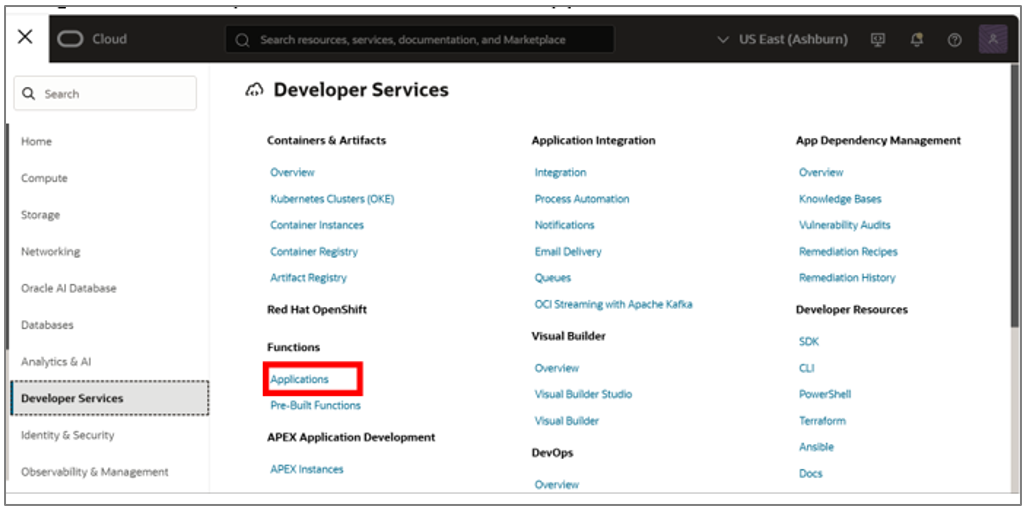
Task: Open Overview under App Dependency Management
Action: [821, 172]
